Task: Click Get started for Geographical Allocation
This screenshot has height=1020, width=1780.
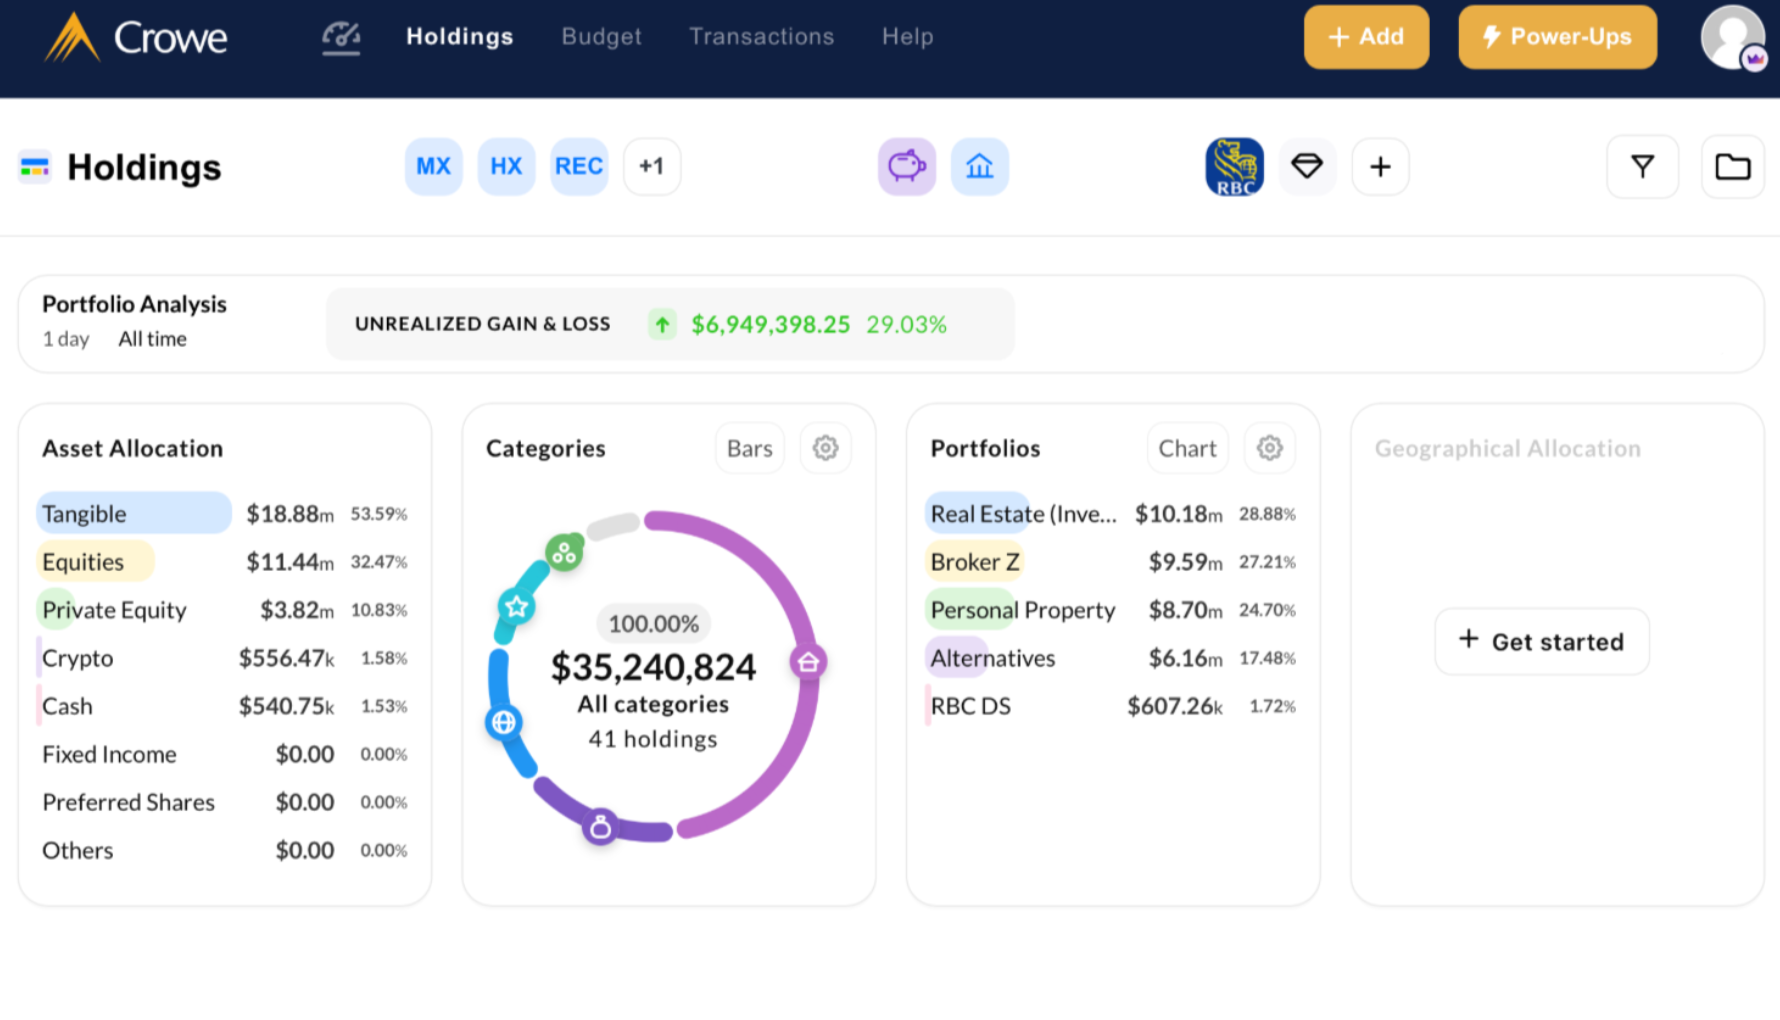Action: point(1541,642)
